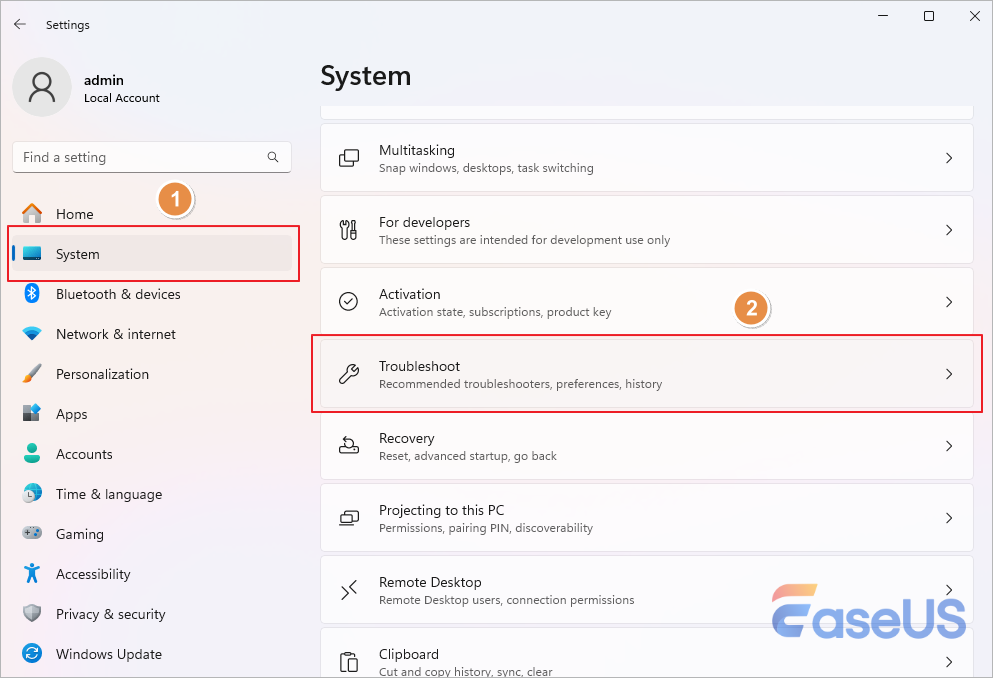Viewport: 993px width, 678px height.
Task: Click the Network & internet wifi icon
Action: point(32,334)
